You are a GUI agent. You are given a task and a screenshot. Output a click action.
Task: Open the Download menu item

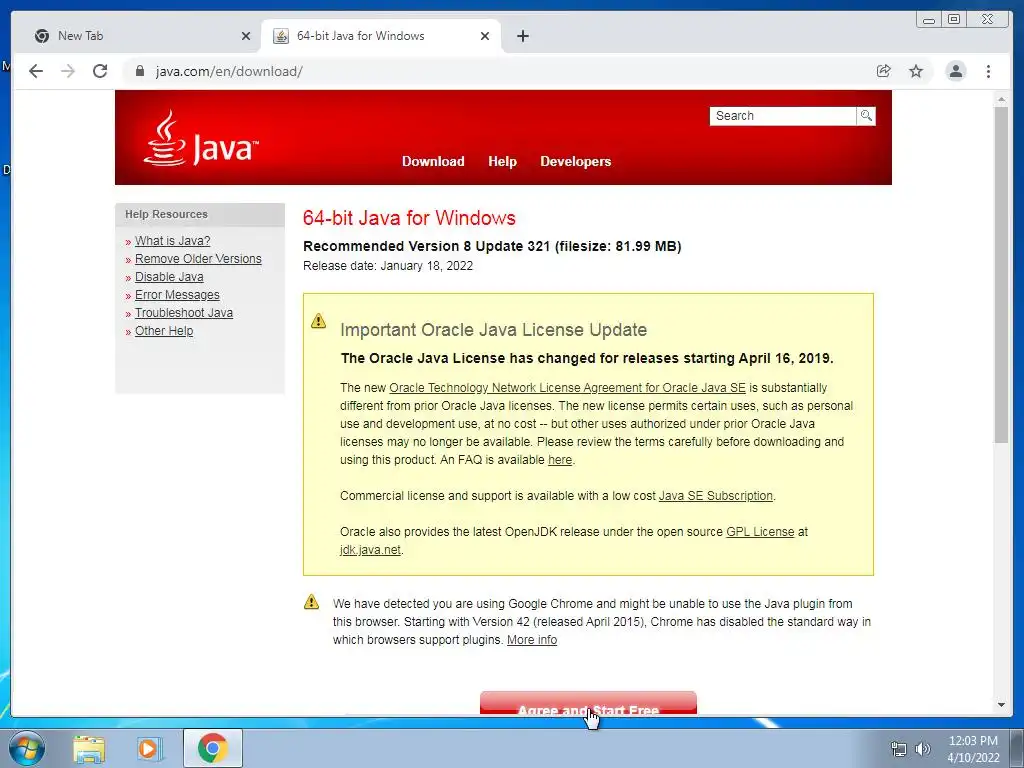tap(433, 161)
